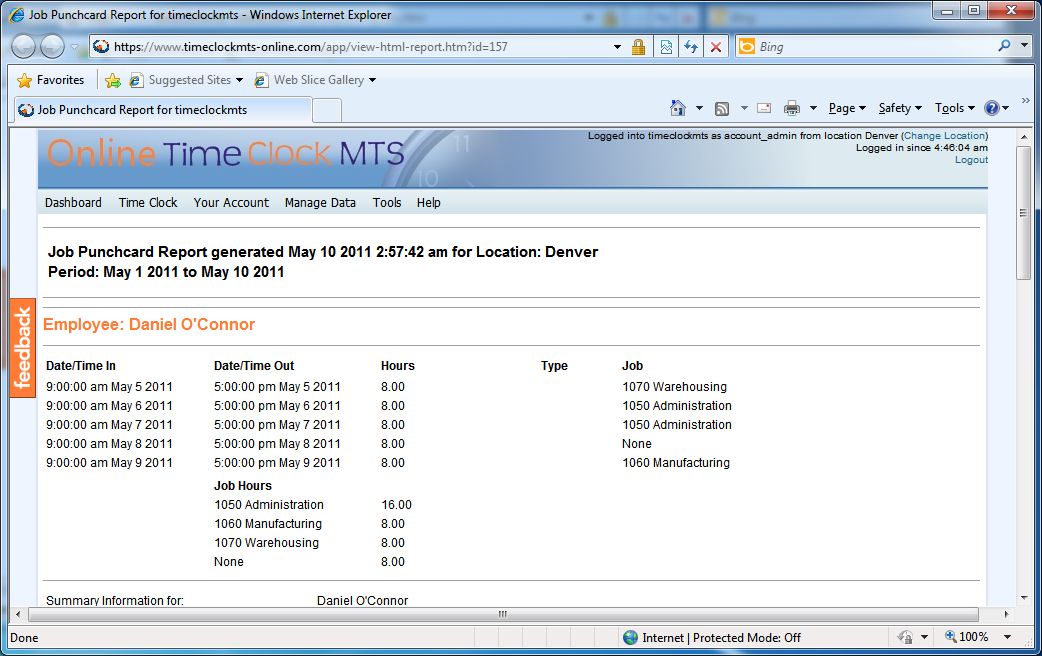Open the Manage Data menu item

tap(320, 203)
